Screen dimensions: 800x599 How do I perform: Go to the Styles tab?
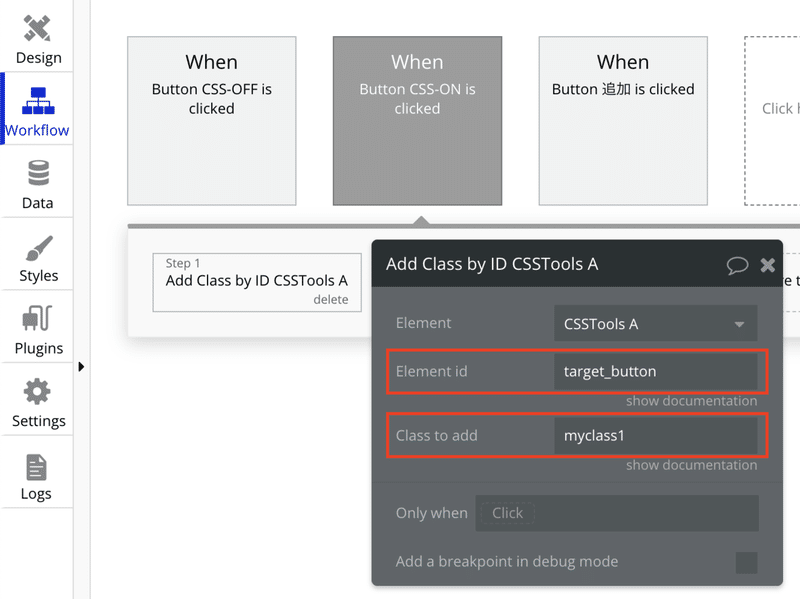[x=38, y=258]
